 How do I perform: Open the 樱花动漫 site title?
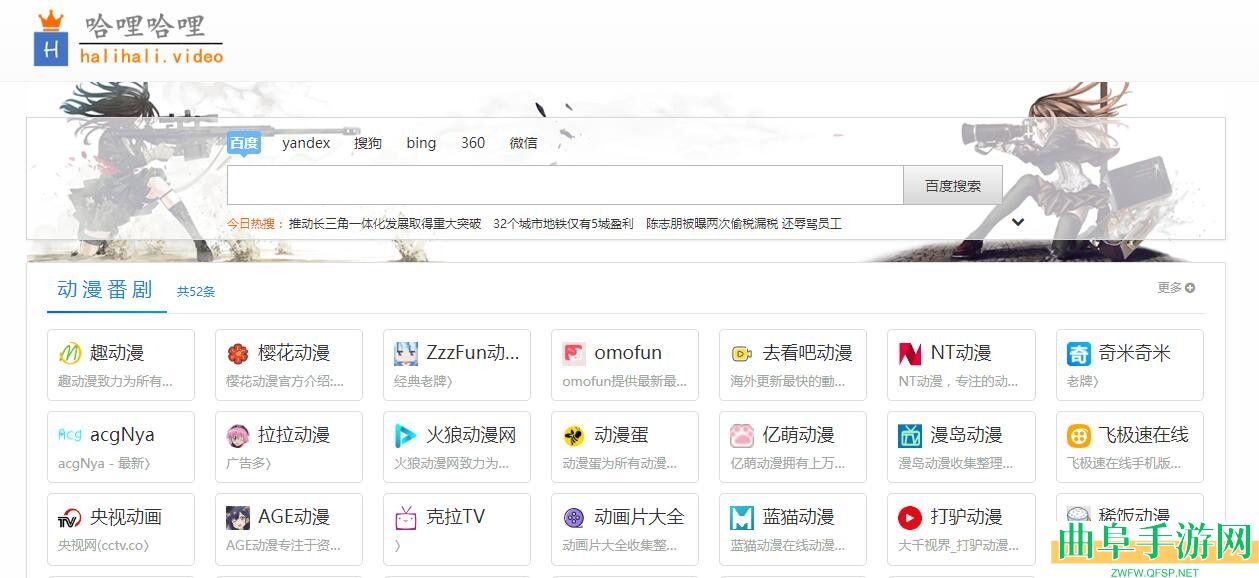294,353
